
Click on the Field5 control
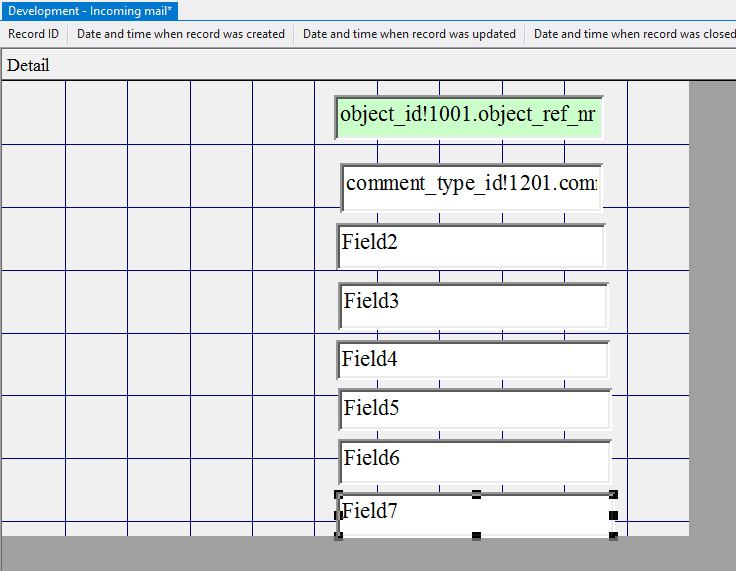coord(474,409)
